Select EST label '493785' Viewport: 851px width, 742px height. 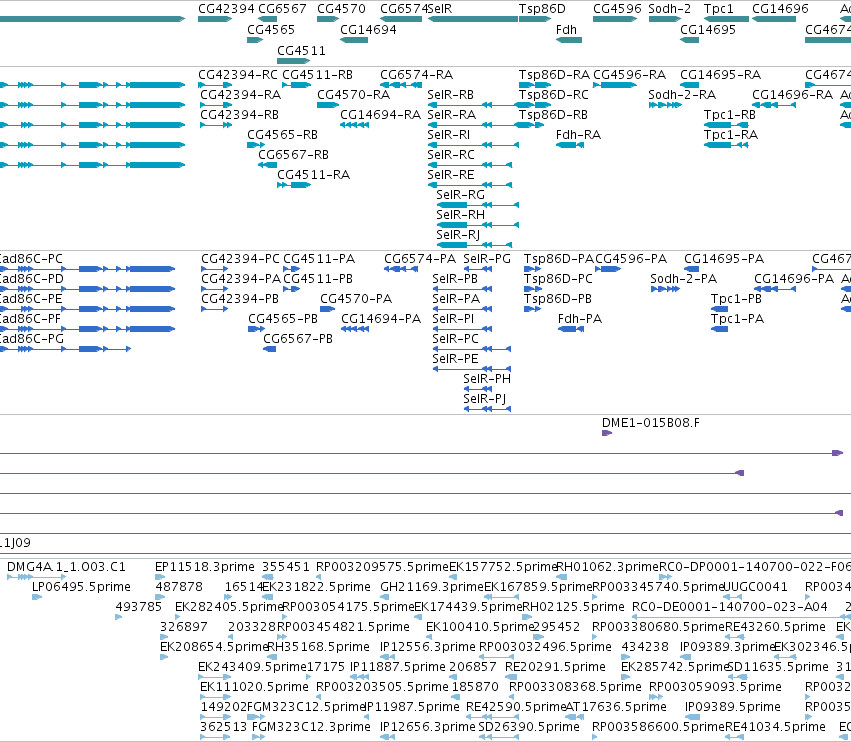[x=139, y=607]
